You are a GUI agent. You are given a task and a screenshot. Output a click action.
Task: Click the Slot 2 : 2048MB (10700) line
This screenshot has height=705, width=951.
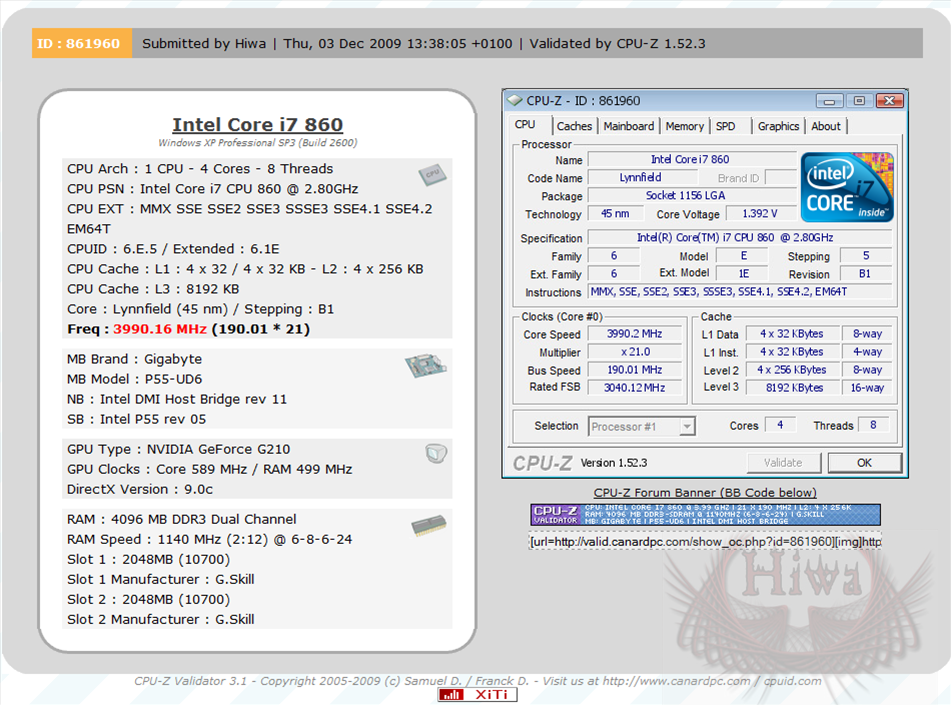pyautogui.click(x=149, y=599)
